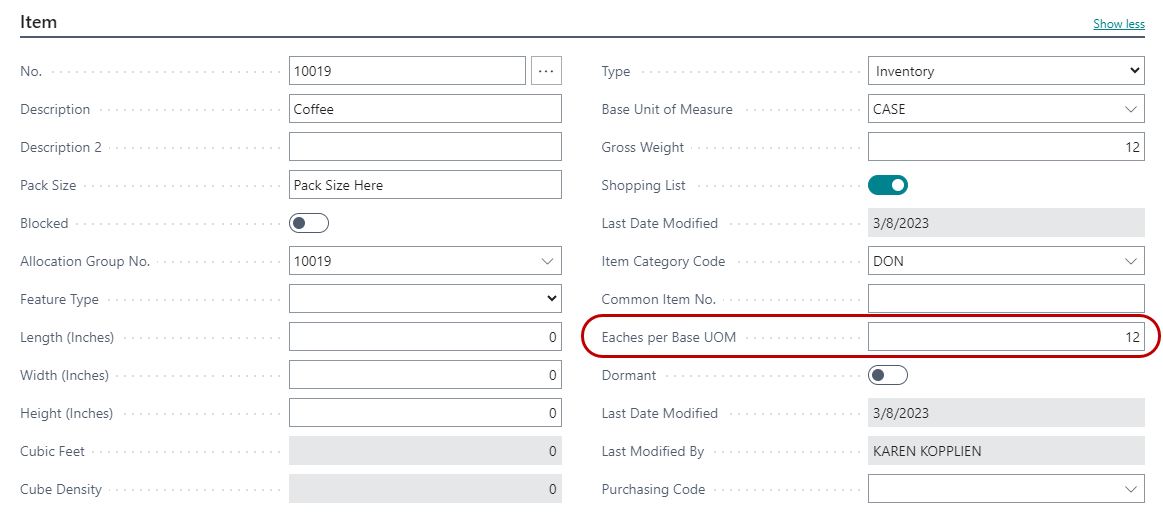Click the Eaches per Base UOM field
This screenshot has width=1163, height=524.
1005,337
